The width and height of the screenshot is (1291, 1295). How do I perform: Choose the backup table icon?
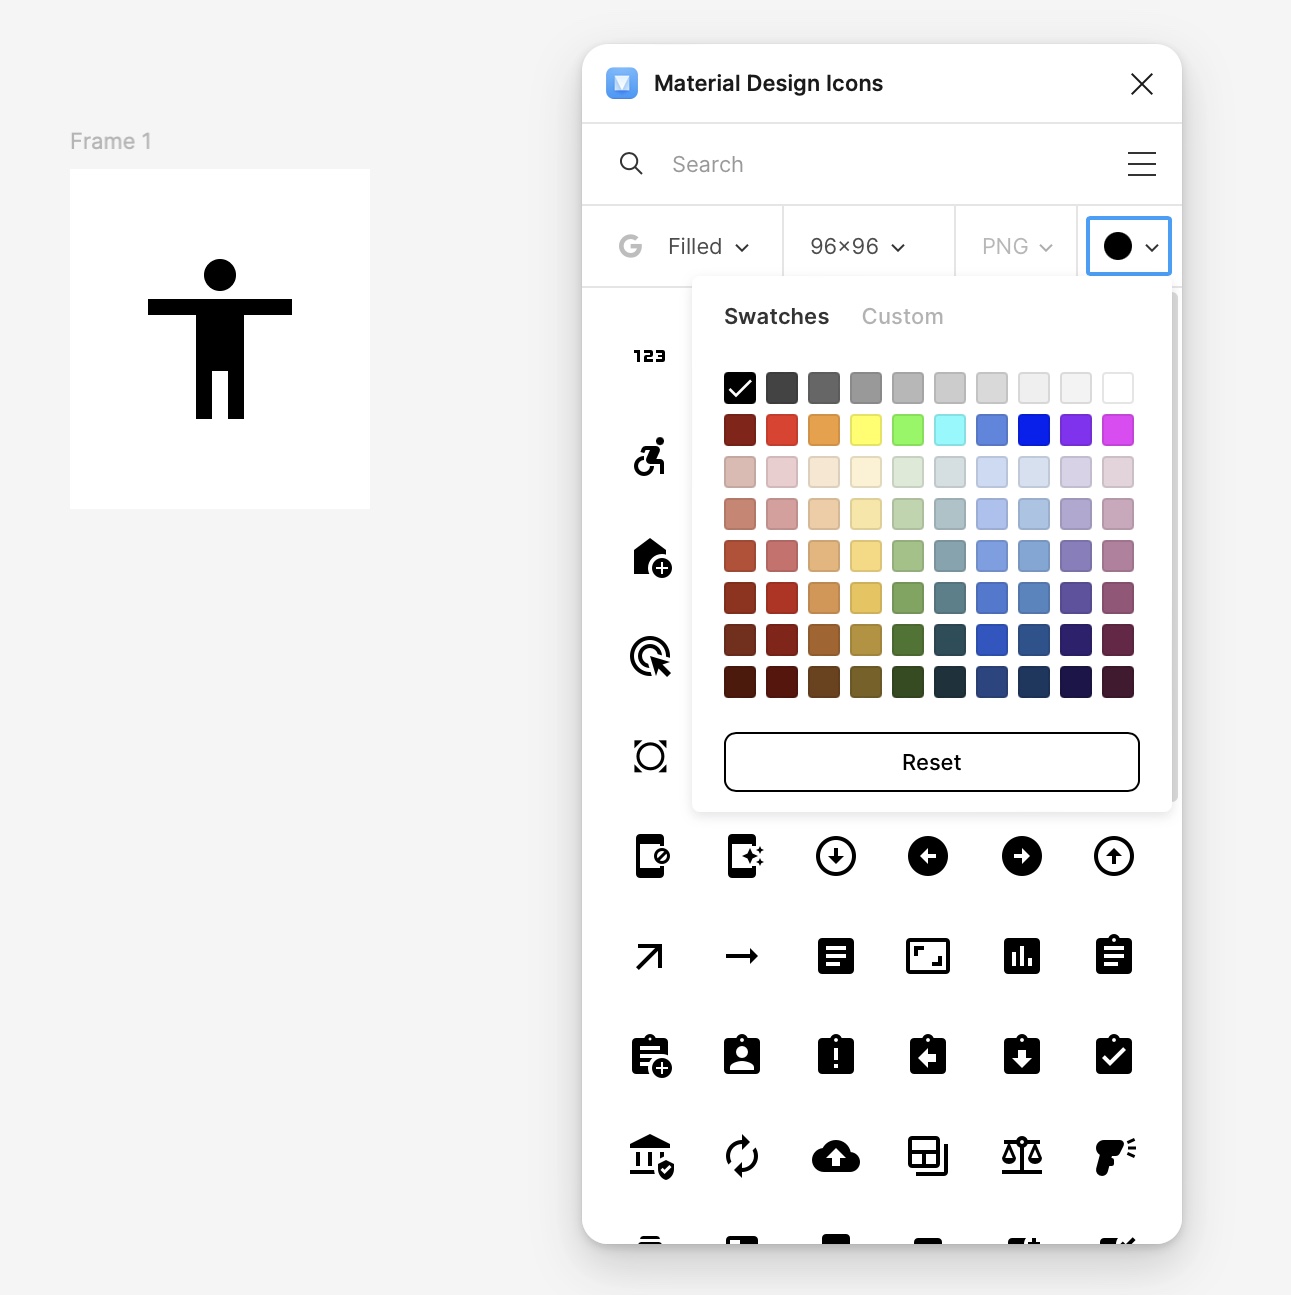(928, 1156)
